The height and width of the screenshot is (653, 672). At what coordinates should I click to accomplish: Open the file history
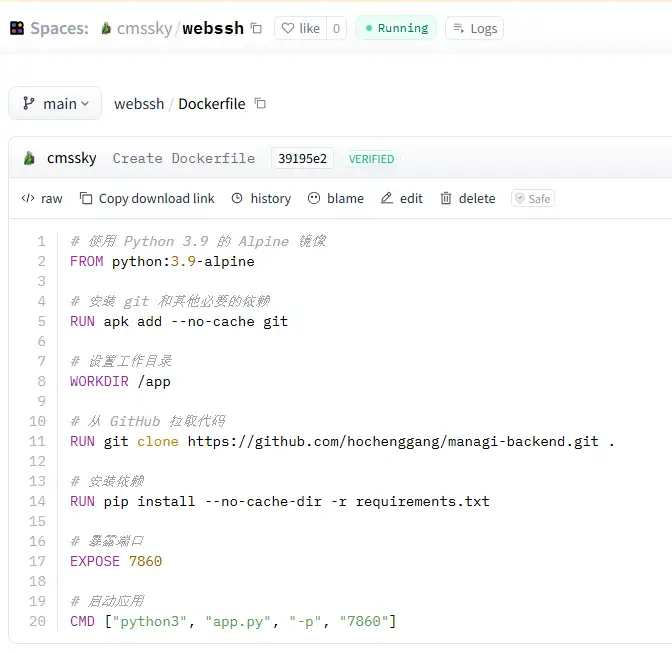pos(261,198)
